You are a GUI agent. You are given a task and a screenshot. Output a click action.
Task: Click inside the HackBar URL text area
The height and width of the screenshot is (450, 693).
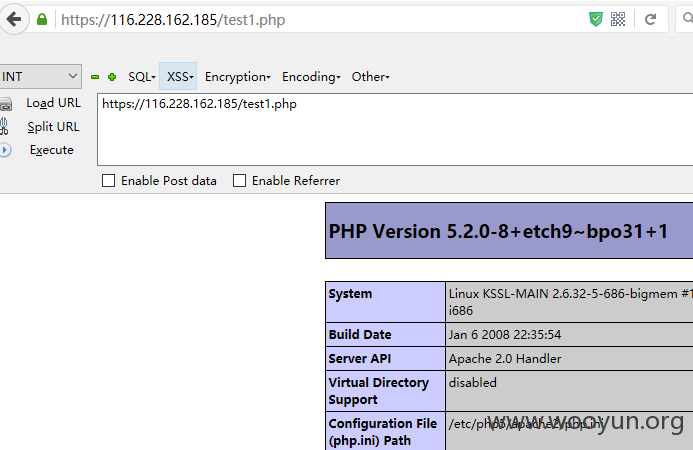395,130
